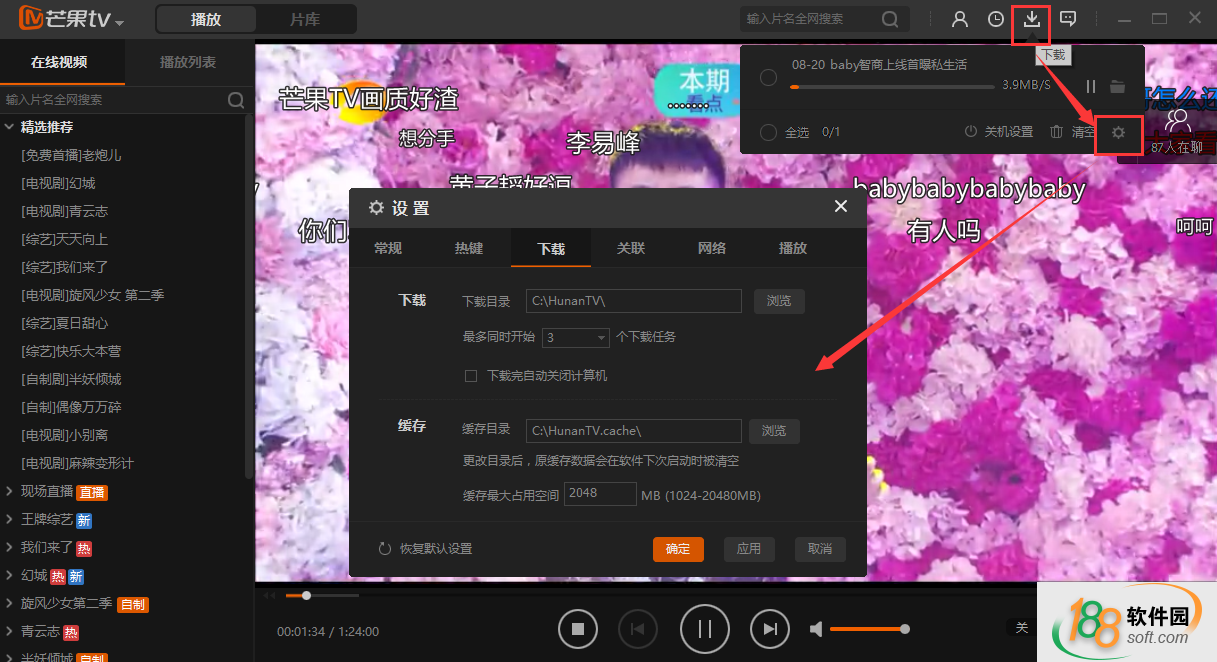This screenshot has height=662, width=1217.
Task: Open the download folder icon
Action: pos(1118,87)
